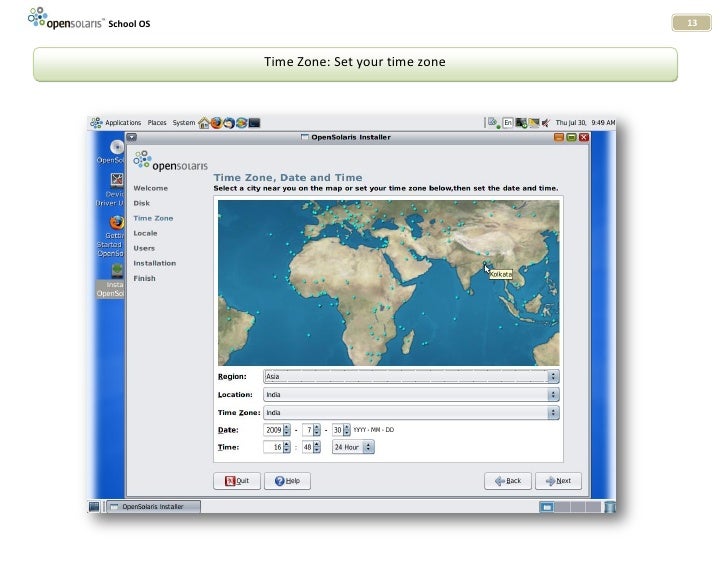The height and width of the screenshot is (563, 728).
Task: Open the Applications menu
Action: click(123, 123)
